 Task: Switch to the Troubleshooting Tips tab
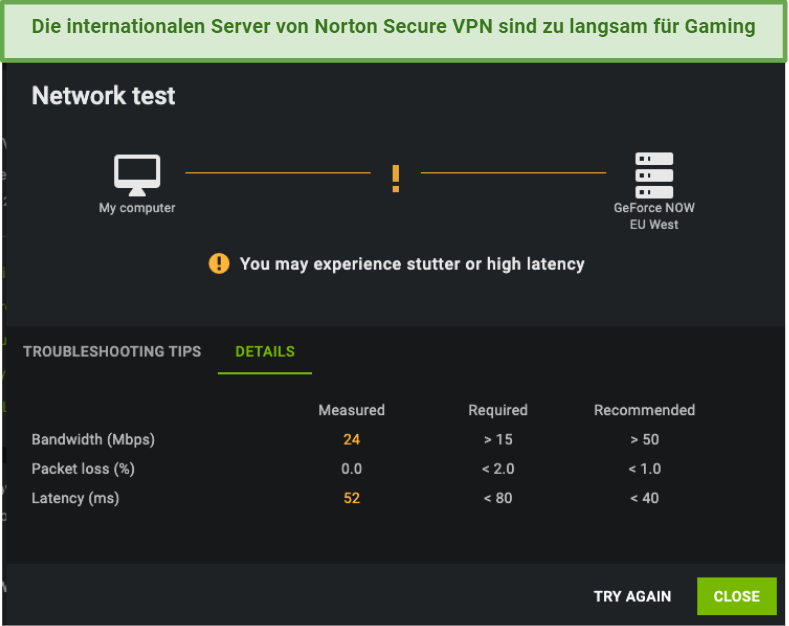112,351
